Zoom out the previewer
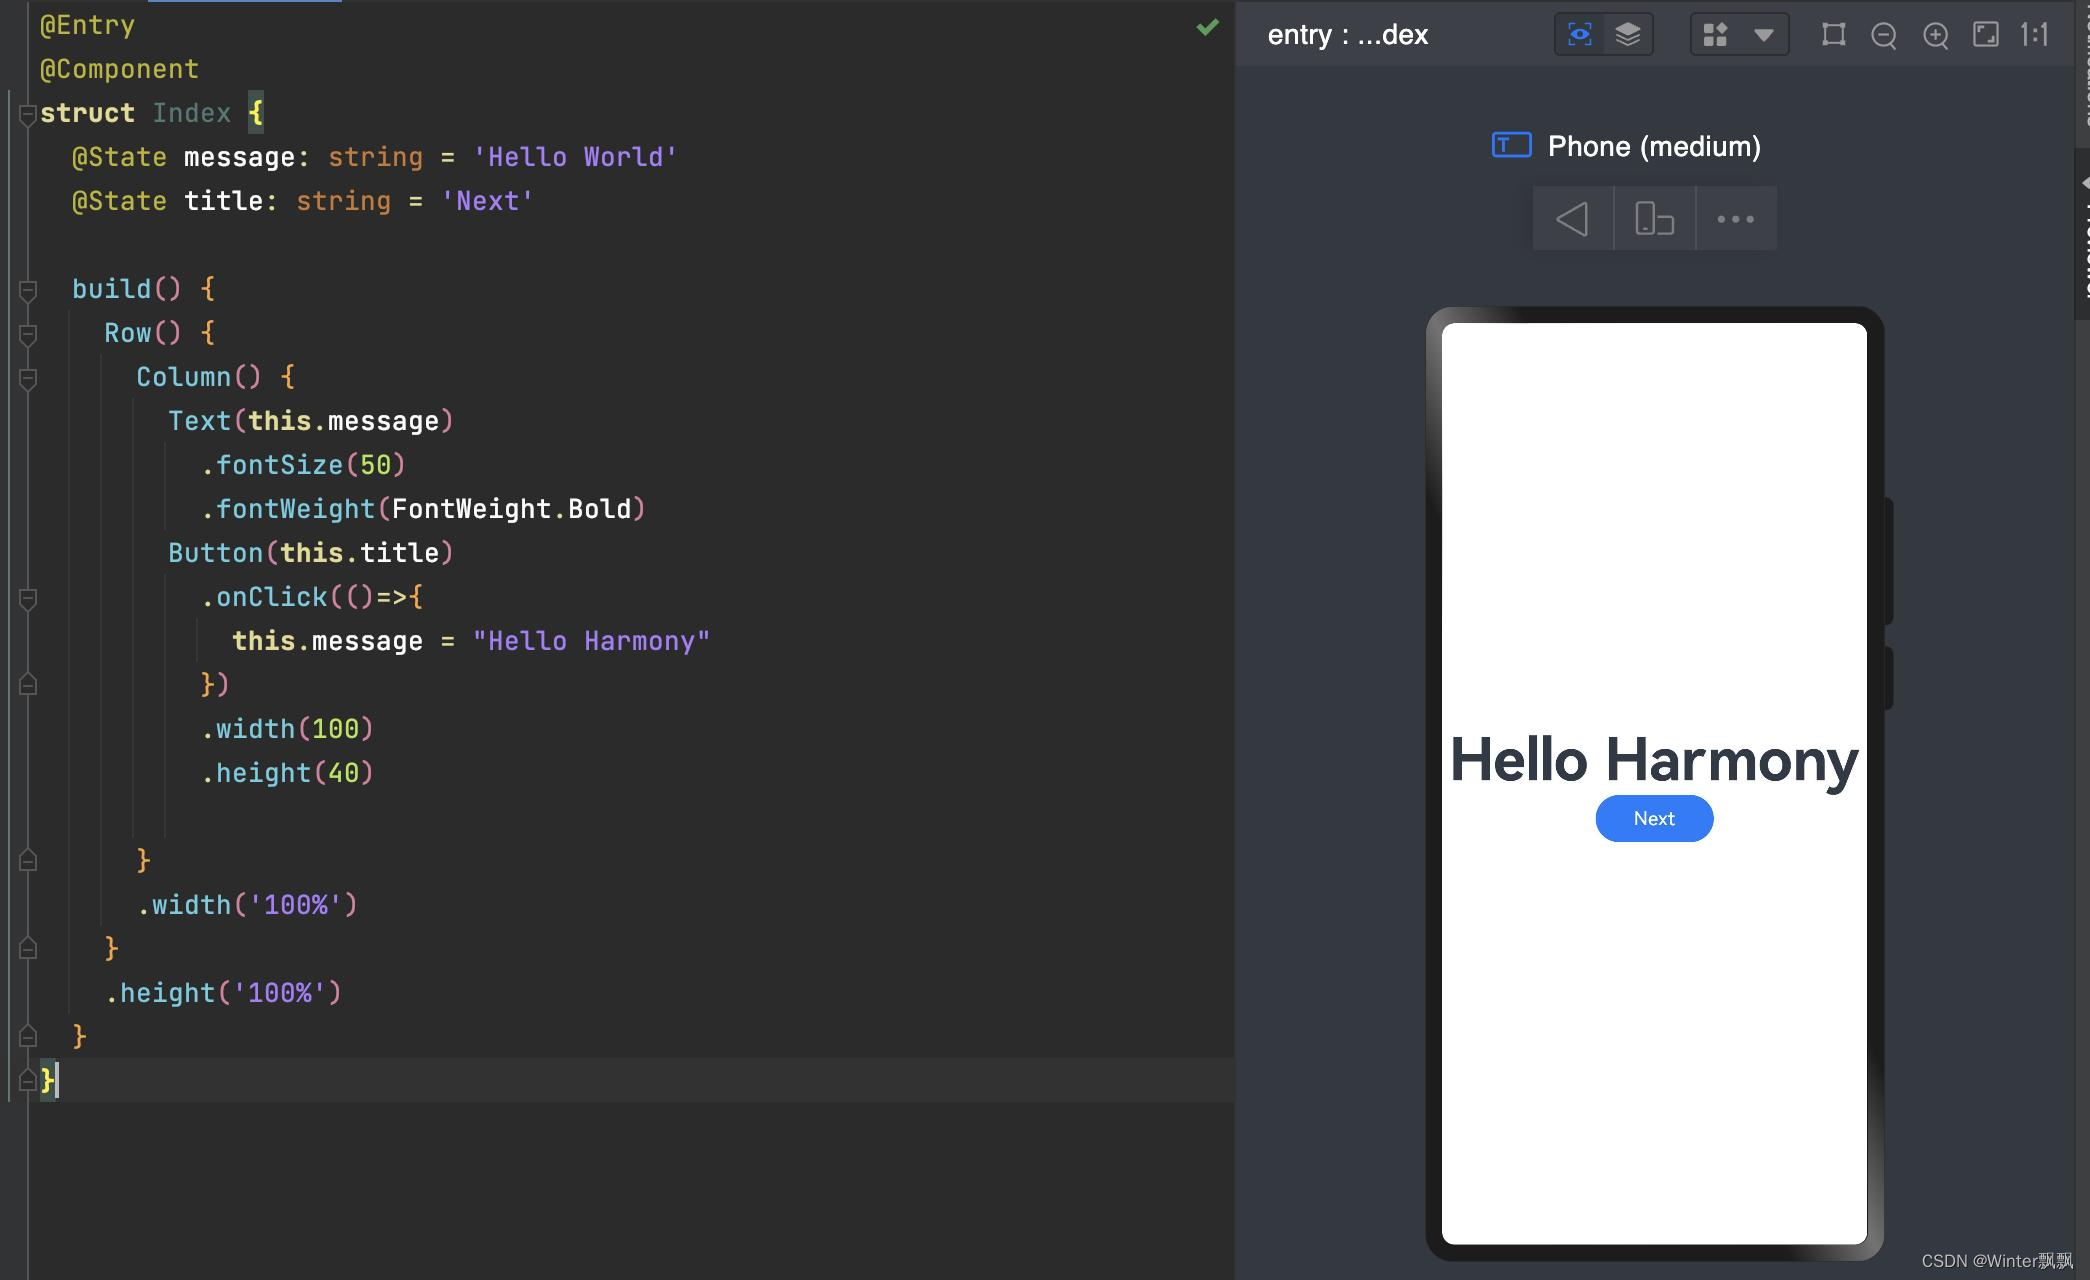The height and width of the screenshot is (1280, 2090). [1884, 36]
